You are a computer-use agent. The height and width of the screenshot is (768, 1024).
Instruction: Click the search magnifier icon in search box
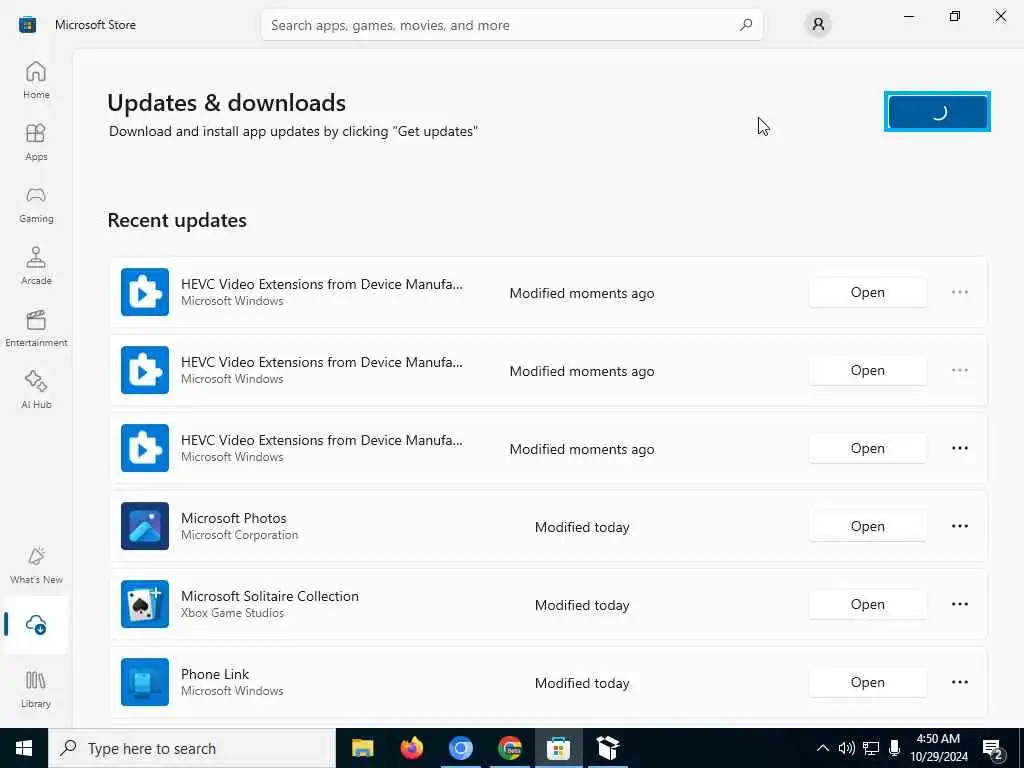[x=746, y=25]
